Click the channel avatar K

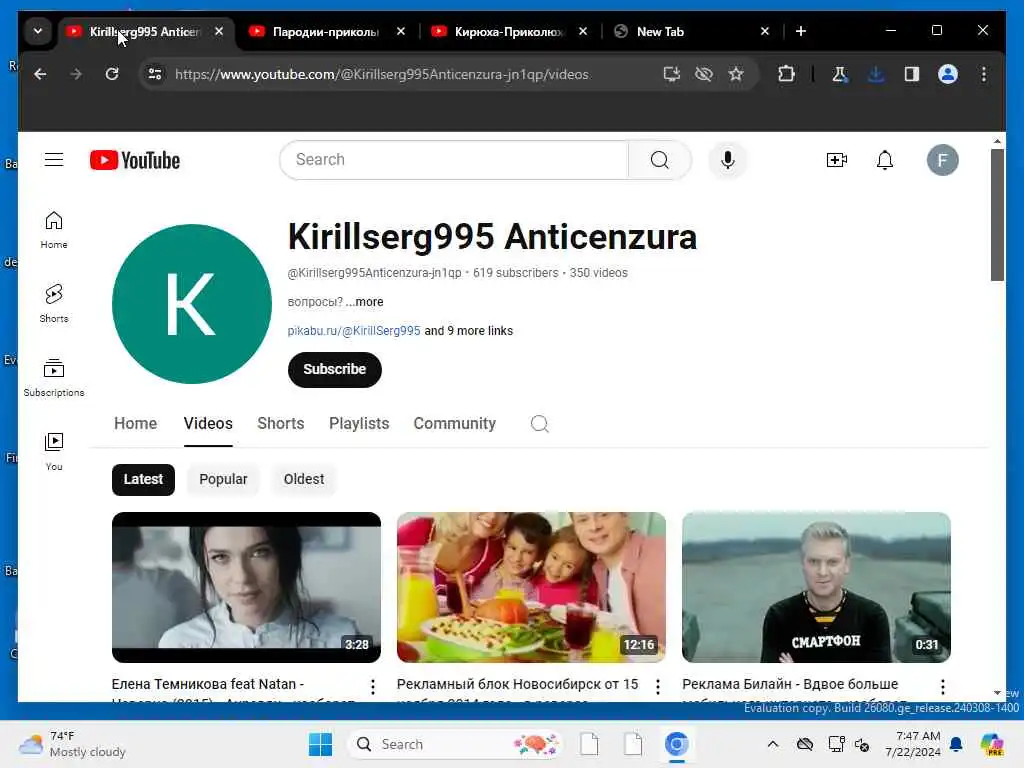(191, 304)
